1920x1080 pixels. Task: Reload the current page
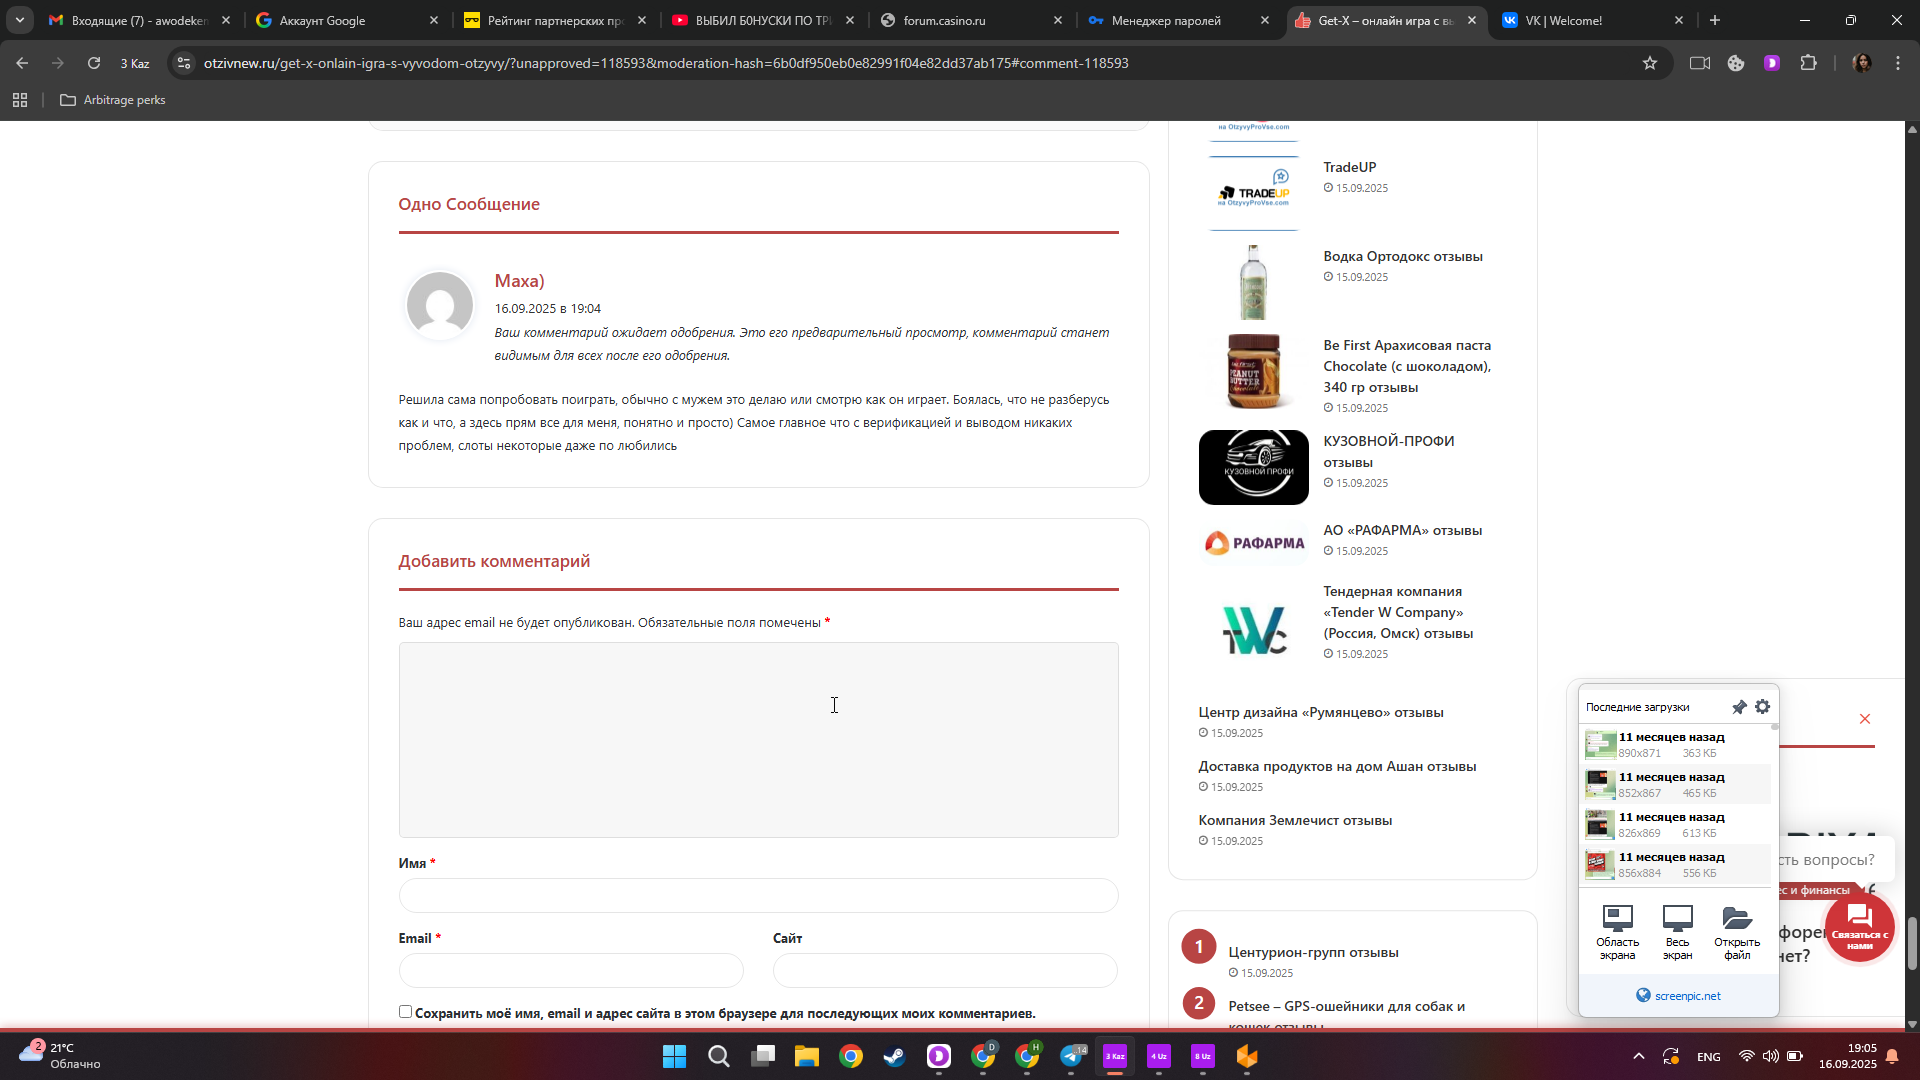[94, 63]
